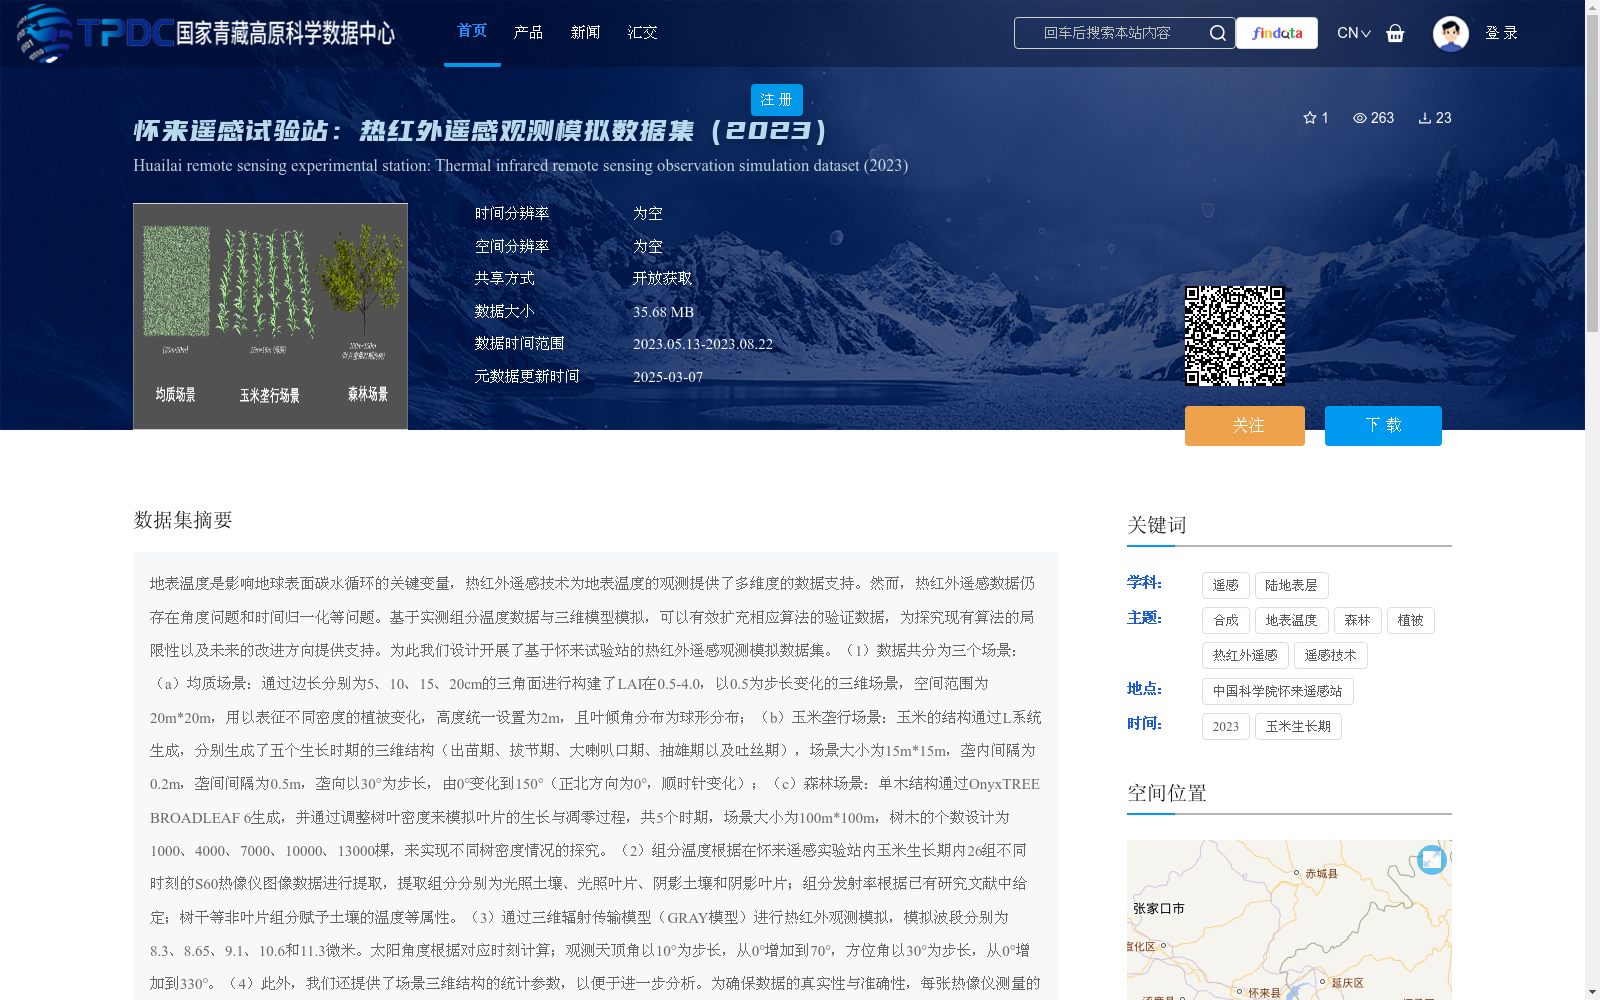Click the eye views count icon

tap(1360, 118)
